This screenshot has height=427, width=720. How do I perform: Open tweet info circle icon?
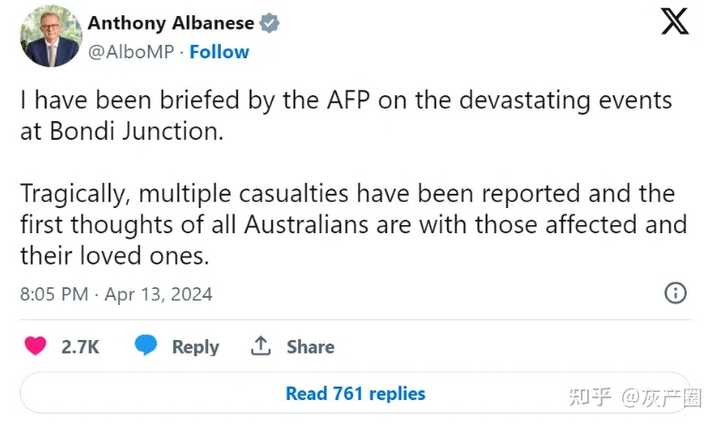(x=675, y=293)
